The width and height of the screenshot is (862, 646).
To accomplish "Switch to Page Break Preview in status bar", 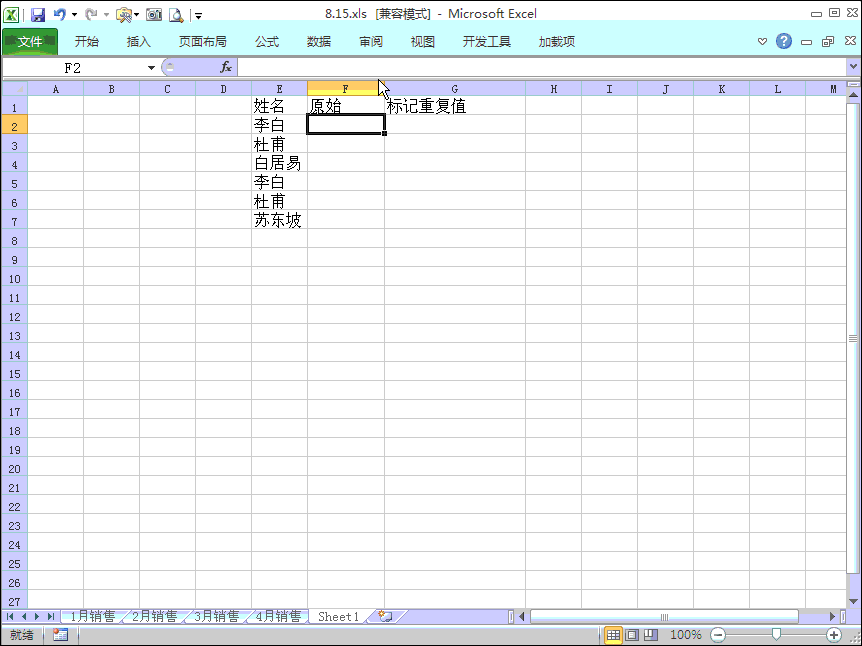I will point(651,635).
